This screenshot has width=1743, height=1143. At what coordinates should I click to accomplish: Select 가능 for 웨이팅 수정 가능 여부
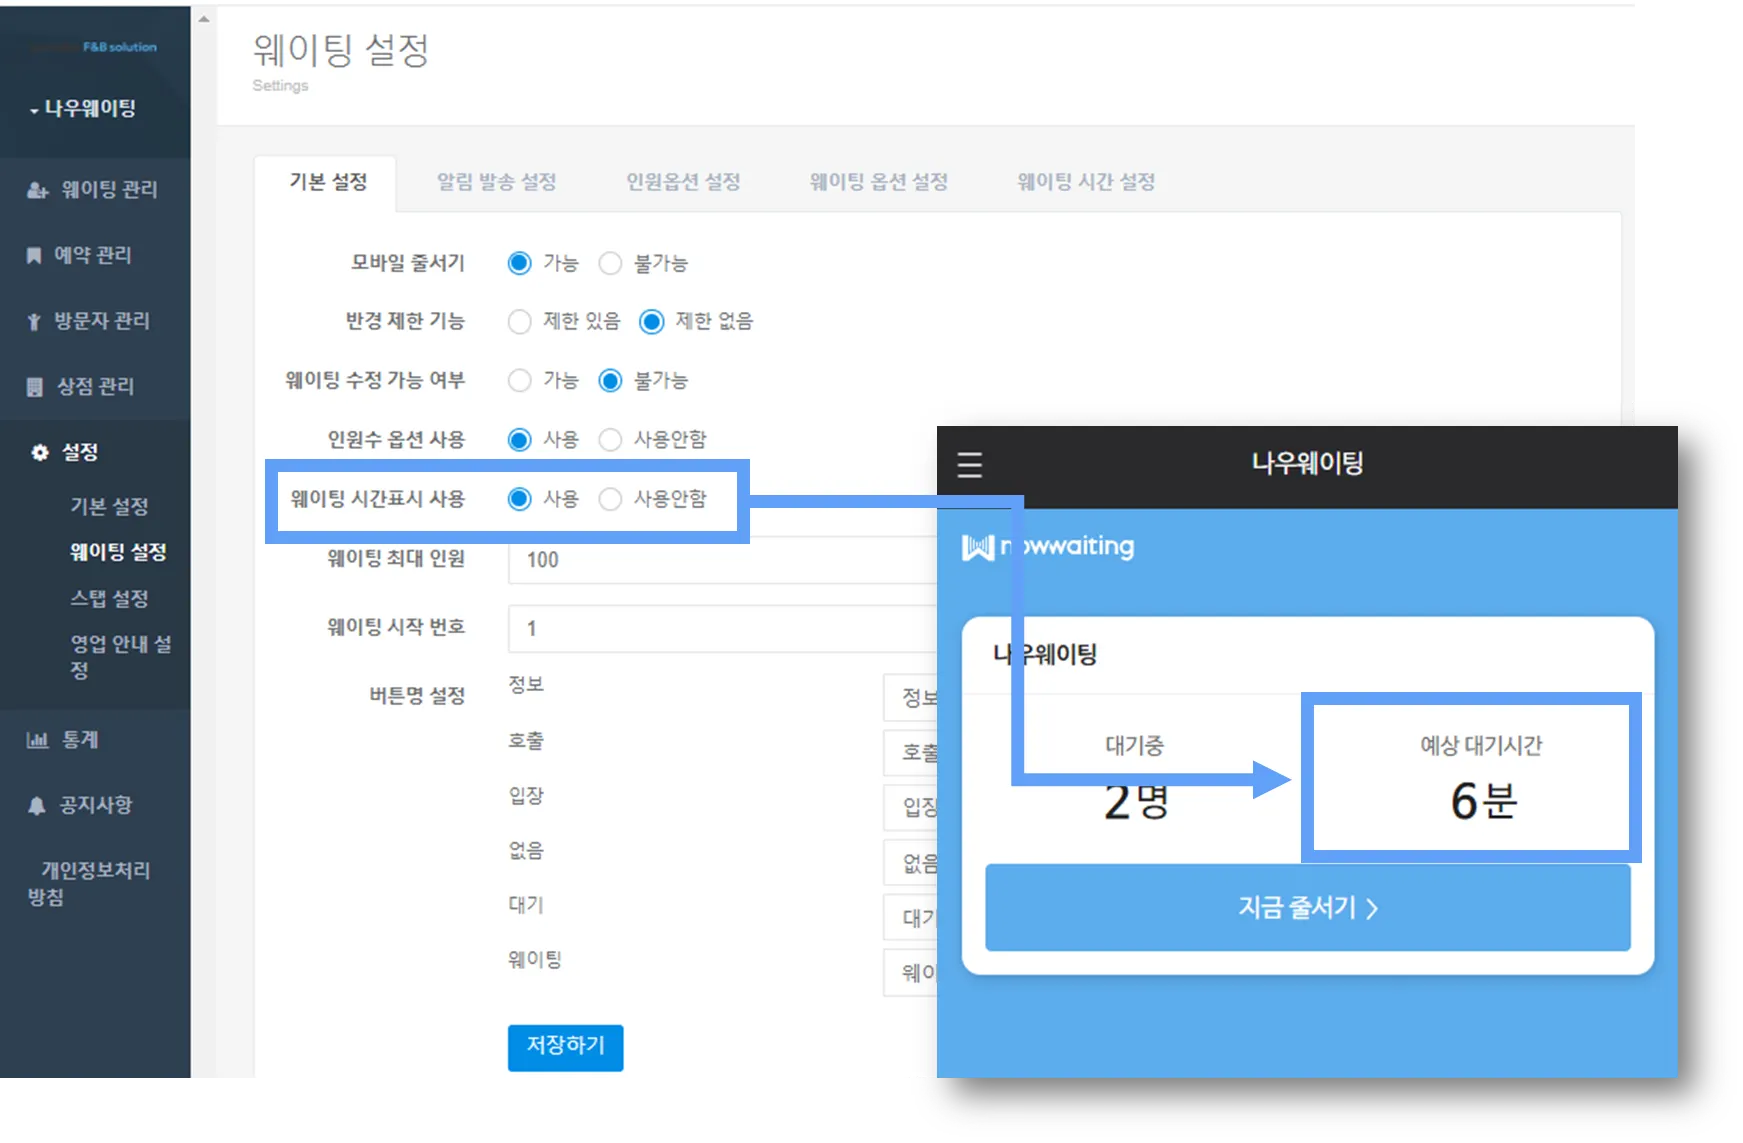pos(519,380)
